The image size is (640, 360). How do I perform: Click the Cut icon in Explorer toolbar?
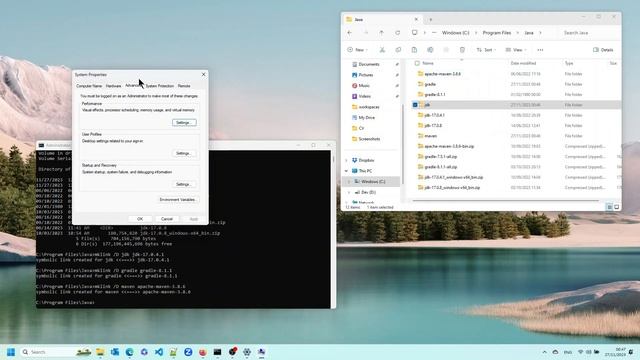pos(382,50)
